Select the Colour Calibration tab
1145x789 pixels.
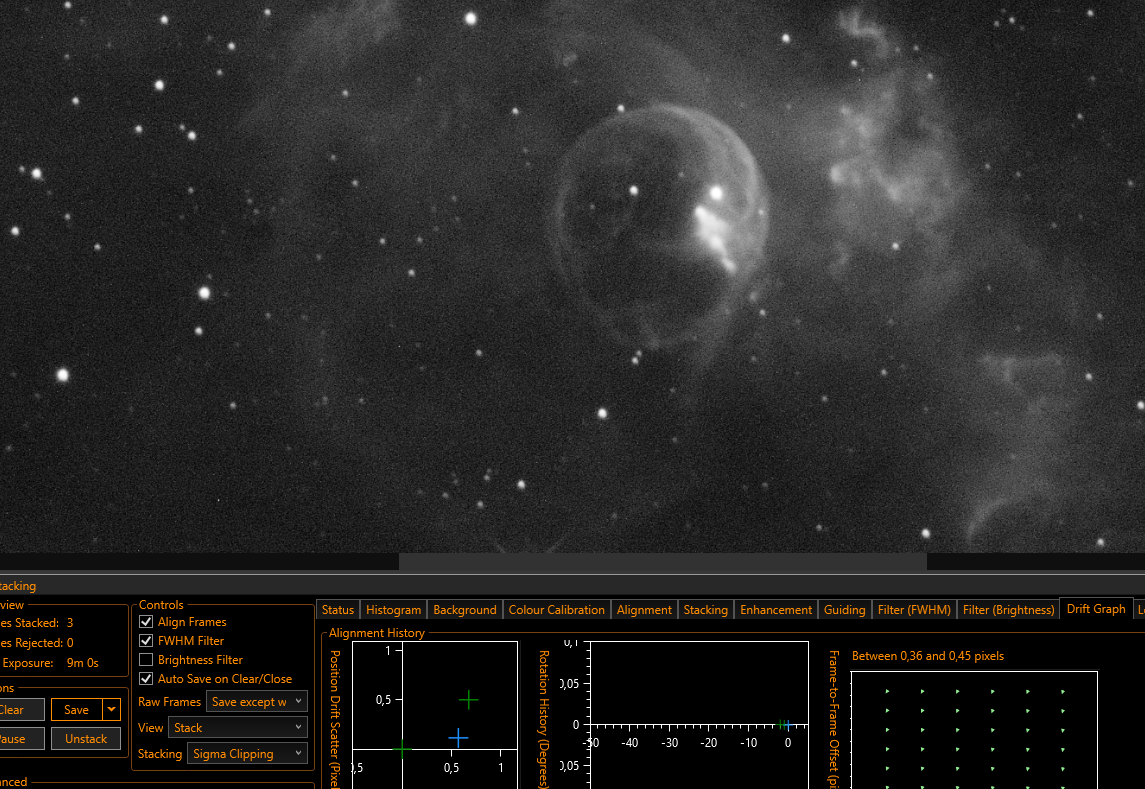556,610
